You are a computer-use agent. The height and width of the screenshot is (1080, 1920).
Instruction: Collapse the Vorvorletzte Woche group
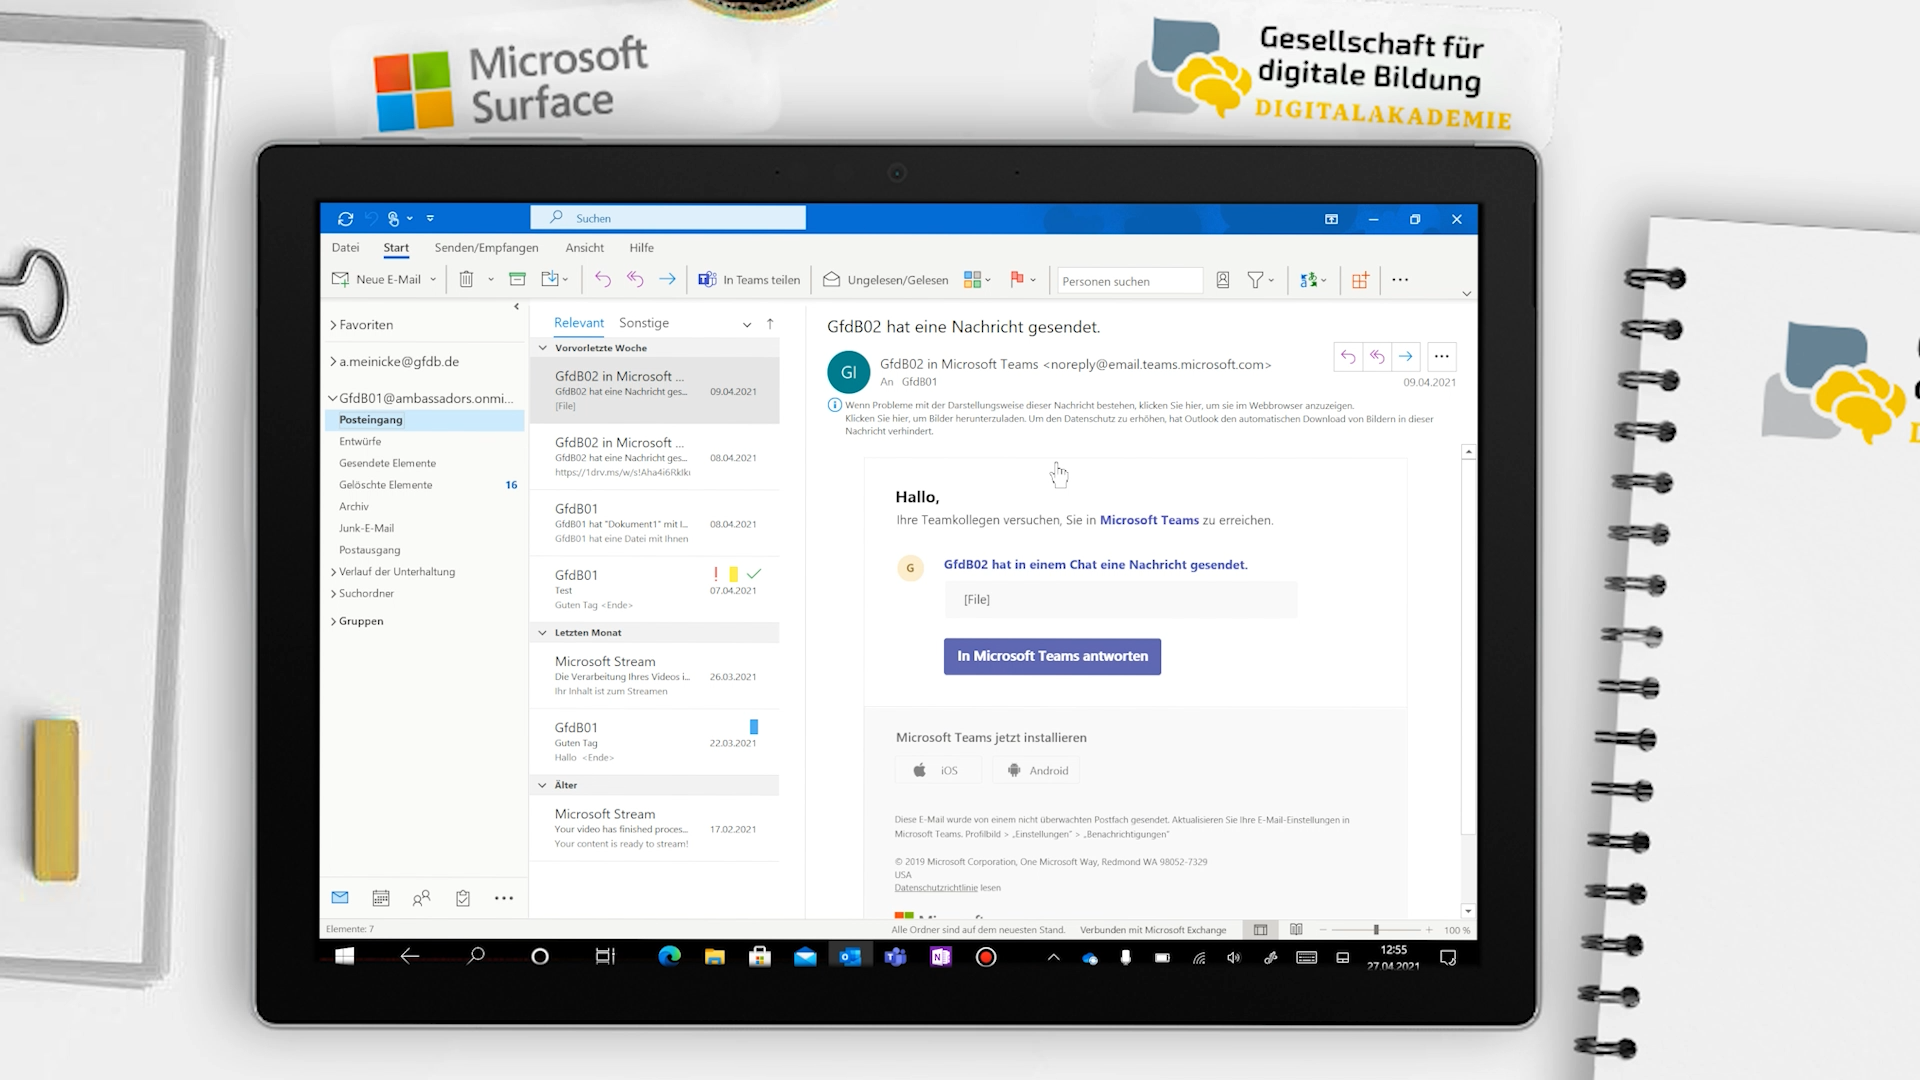[x=543, y=348]
